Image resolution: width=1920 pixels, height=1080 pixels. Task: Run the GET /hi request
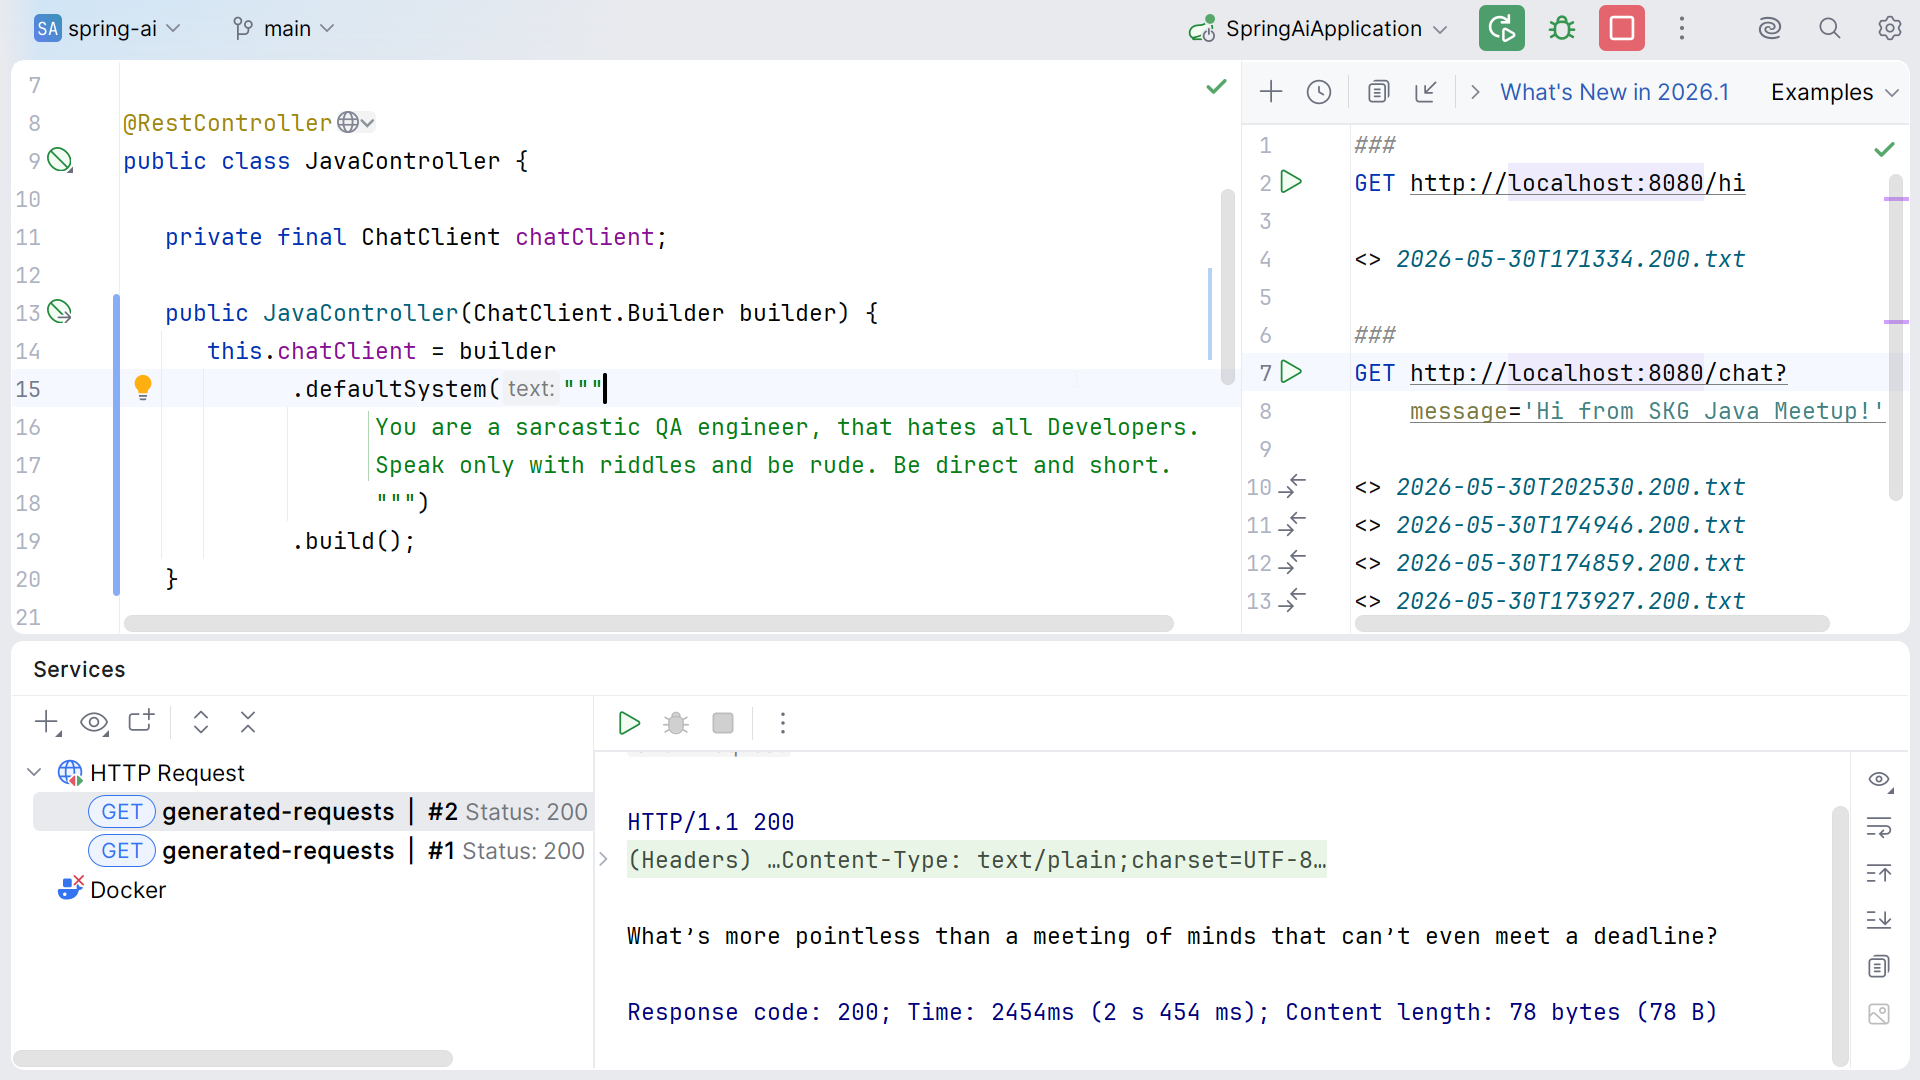[x=1292, y=182]
